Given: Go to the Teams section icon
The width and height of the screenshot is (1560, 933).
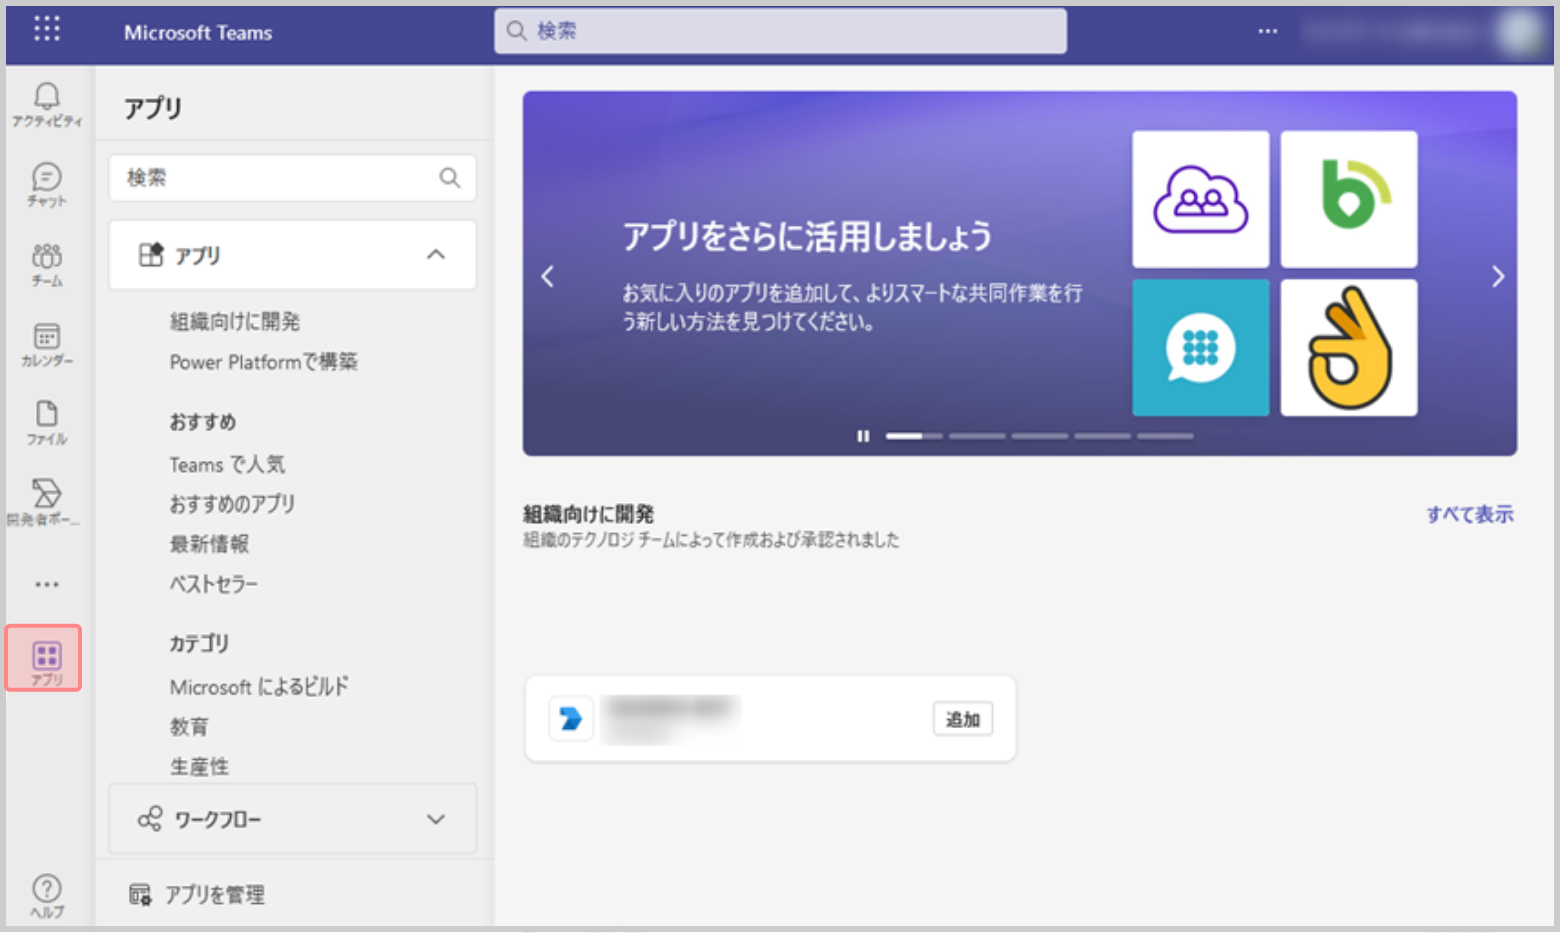Looking at the screenshot, I should pos(46,263).
